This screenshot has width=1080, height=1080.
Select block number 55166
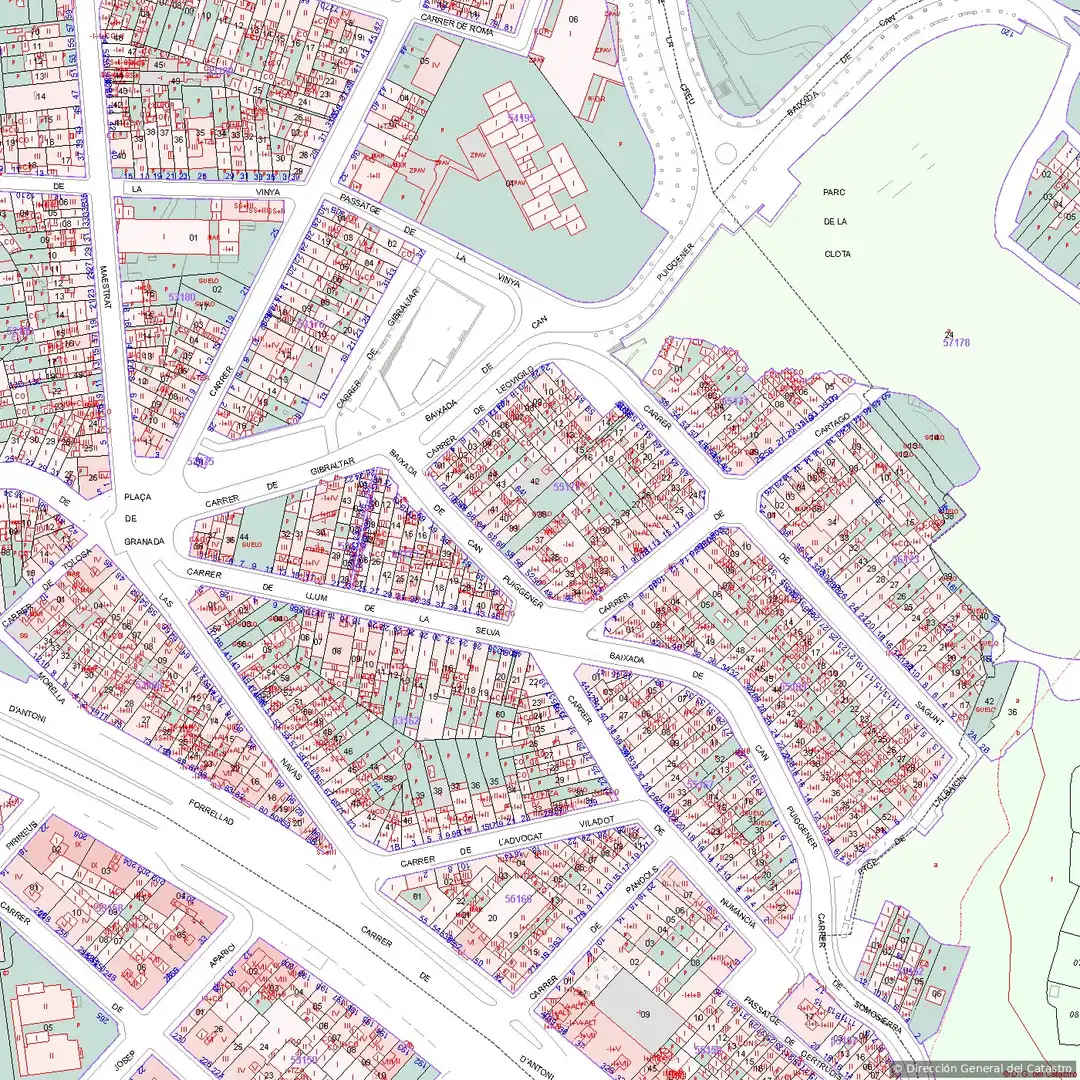518,899
